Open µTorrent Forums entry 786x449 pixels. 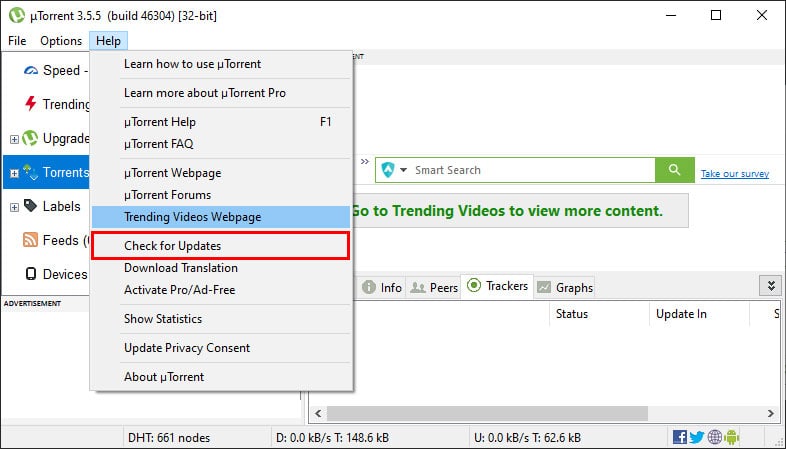(221, 195)
